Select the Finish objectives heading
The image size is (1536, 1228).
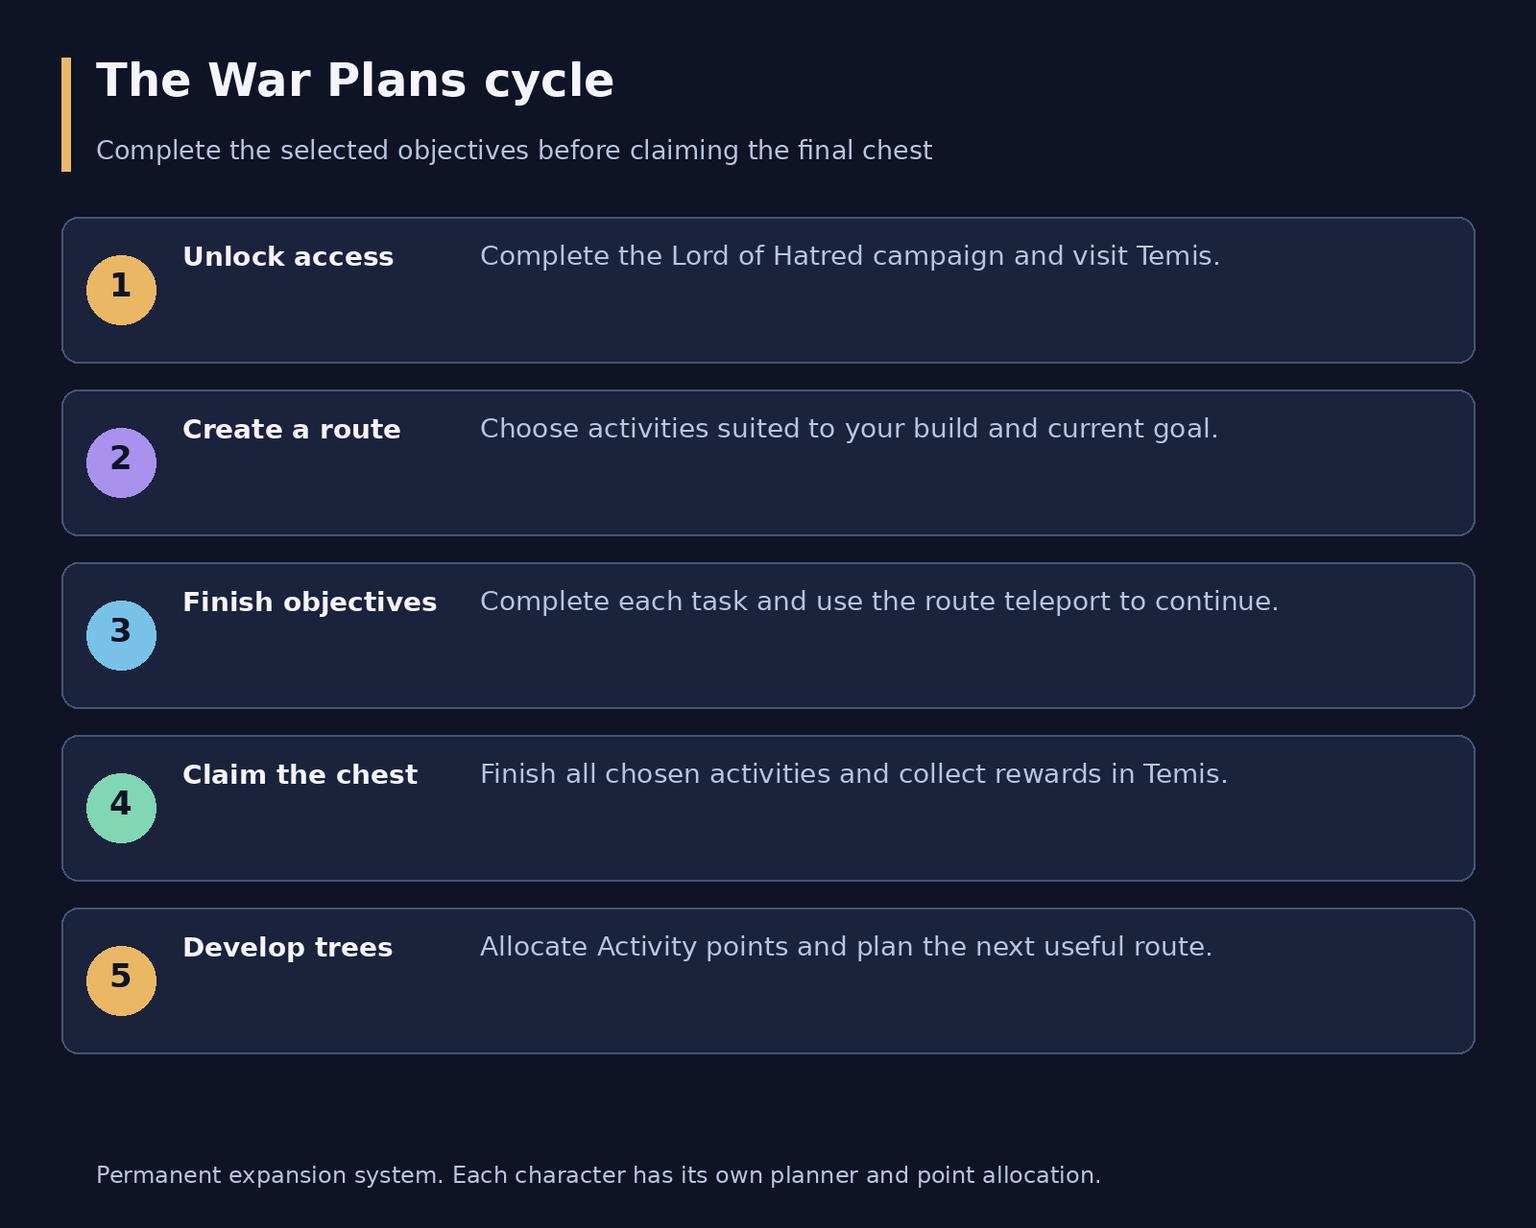tap(309, 603)
